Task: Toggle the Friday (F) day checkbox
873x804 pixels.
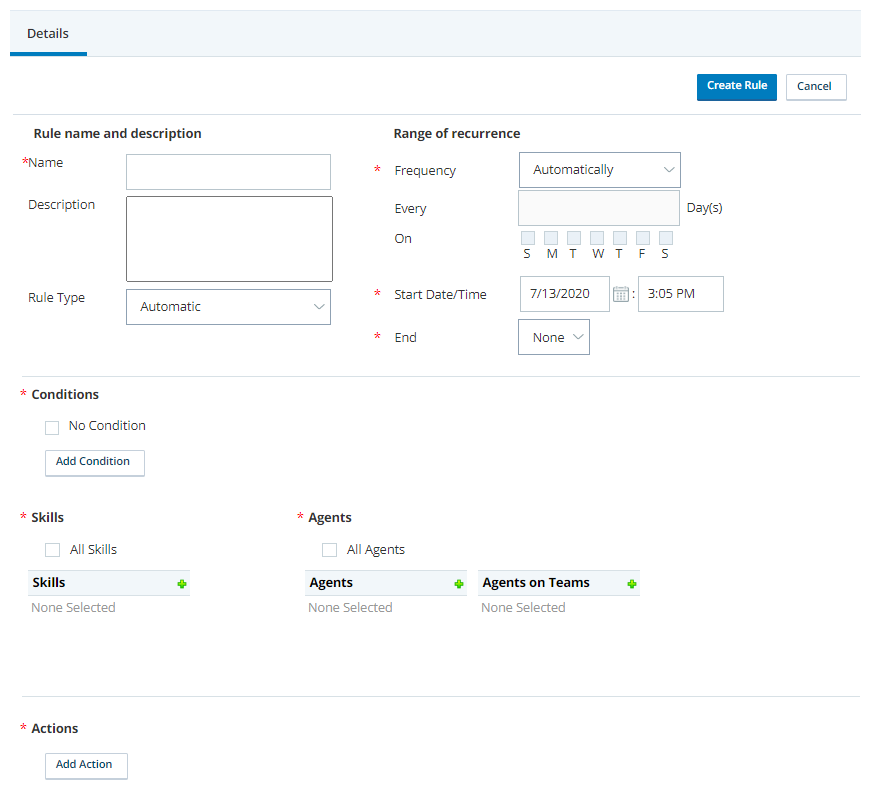Action: 643,238
